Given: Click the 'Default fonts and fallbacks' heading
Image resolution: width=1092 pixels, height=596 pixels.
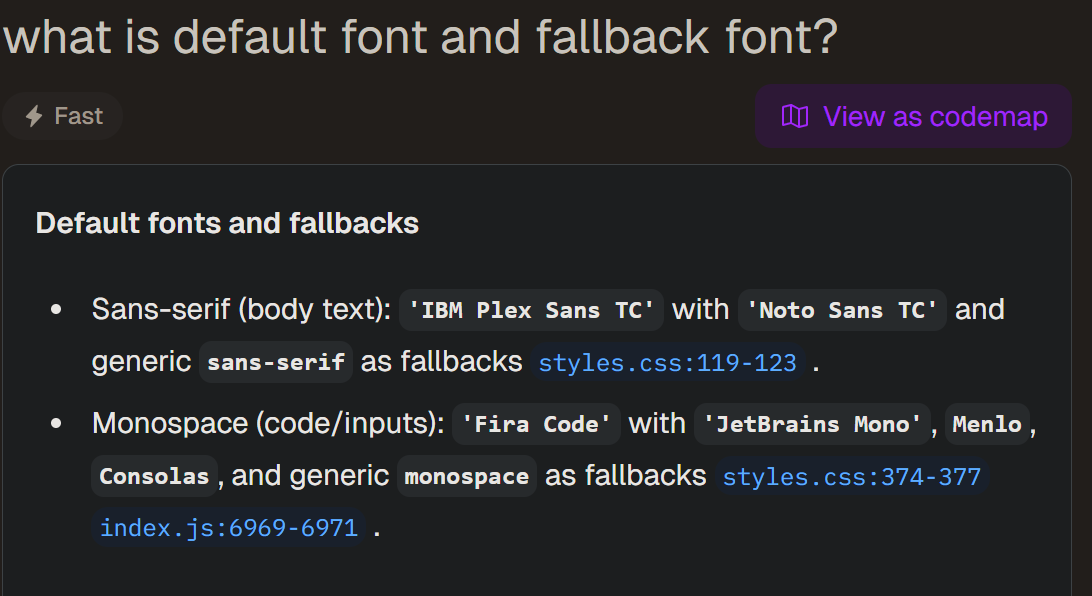Looking at the screenshot, I should pos(227,222).
